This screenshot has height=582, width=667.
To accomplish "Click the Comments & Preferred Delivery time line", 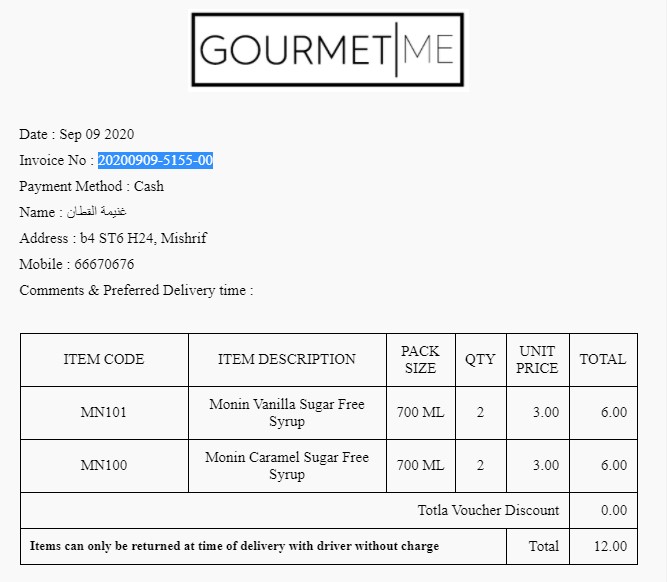I will coord(136,291).
